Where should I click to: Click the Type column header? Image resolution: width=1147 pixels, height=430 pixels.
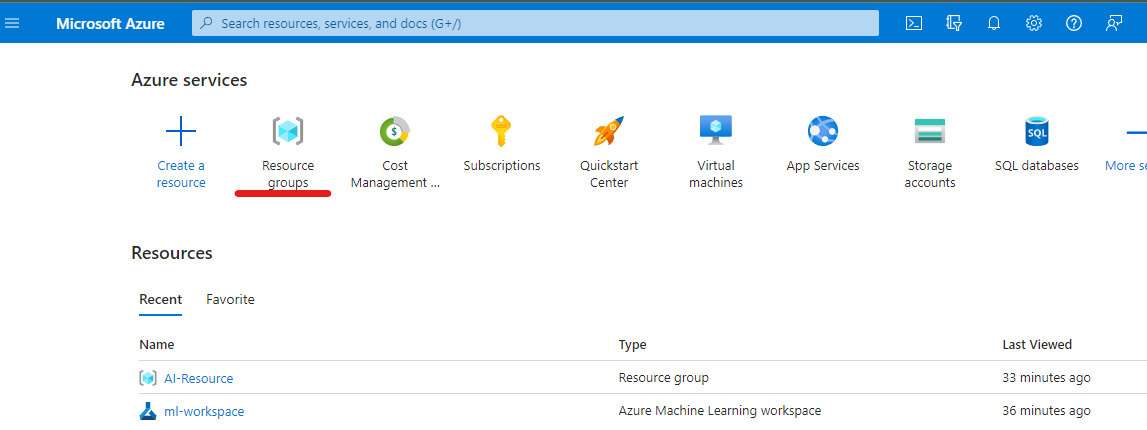pyautogui.click(x=632, y=344)
